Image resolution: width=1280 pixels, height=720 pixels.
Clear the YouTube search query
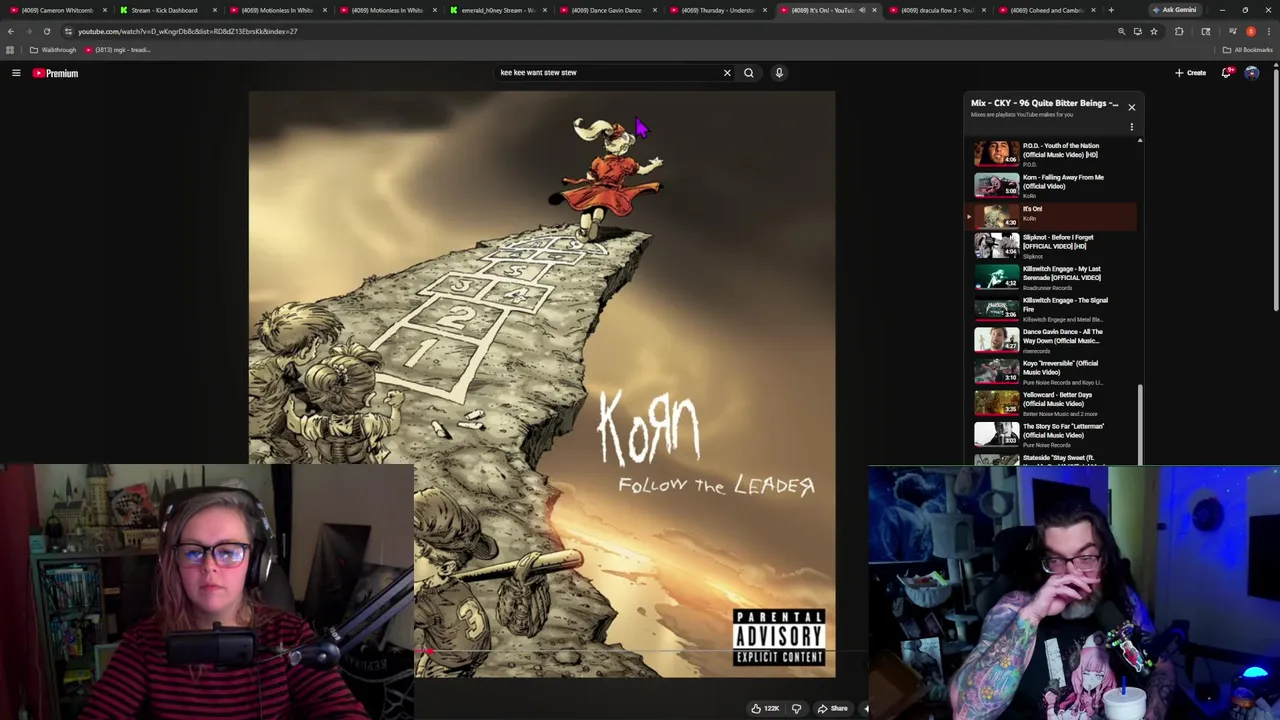click(x=727, y=73)
